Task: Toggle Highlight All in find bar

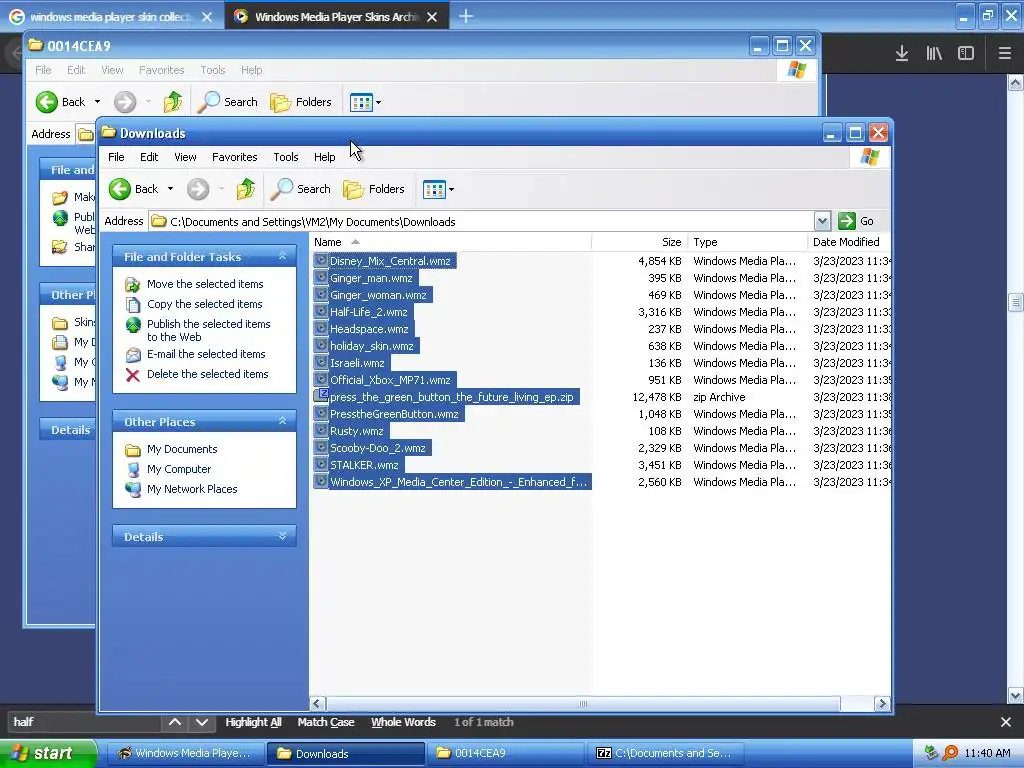Action: pyautogui.click(x=253, y=722)
